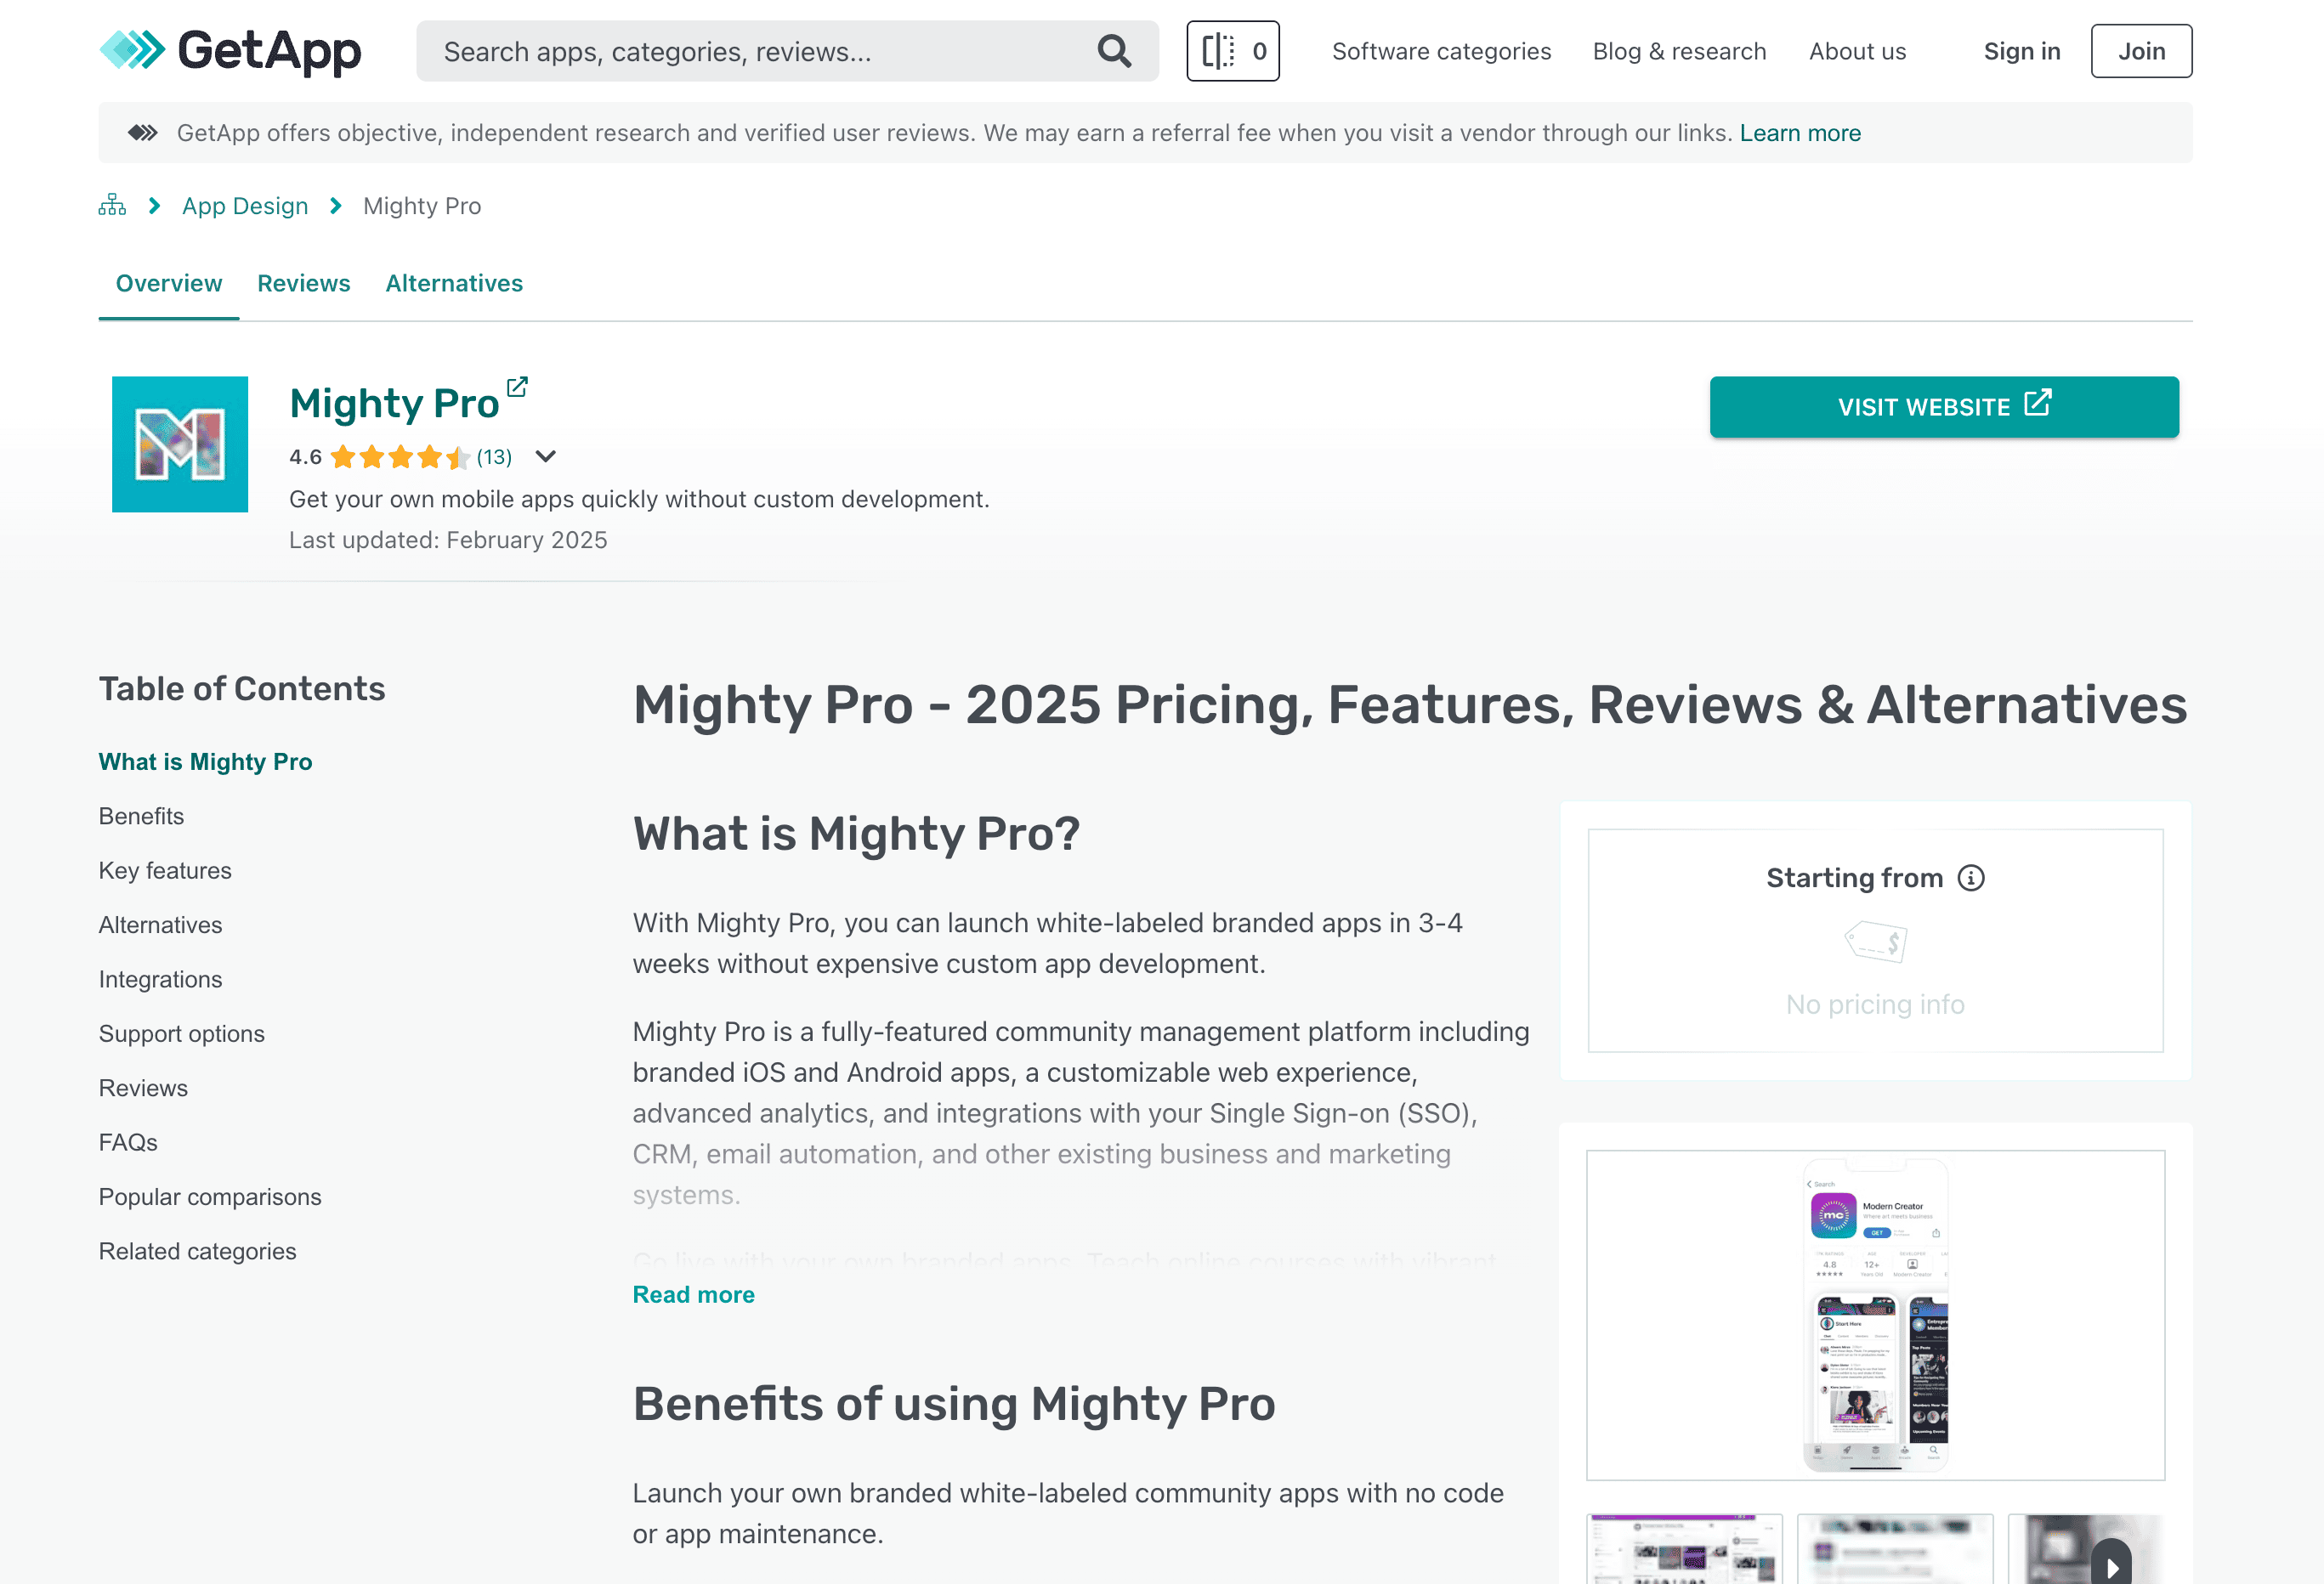Switch to the Alternatives tab
Image resolution: width=2324 pixels, height=1584 pixels.
coord(454,284)
